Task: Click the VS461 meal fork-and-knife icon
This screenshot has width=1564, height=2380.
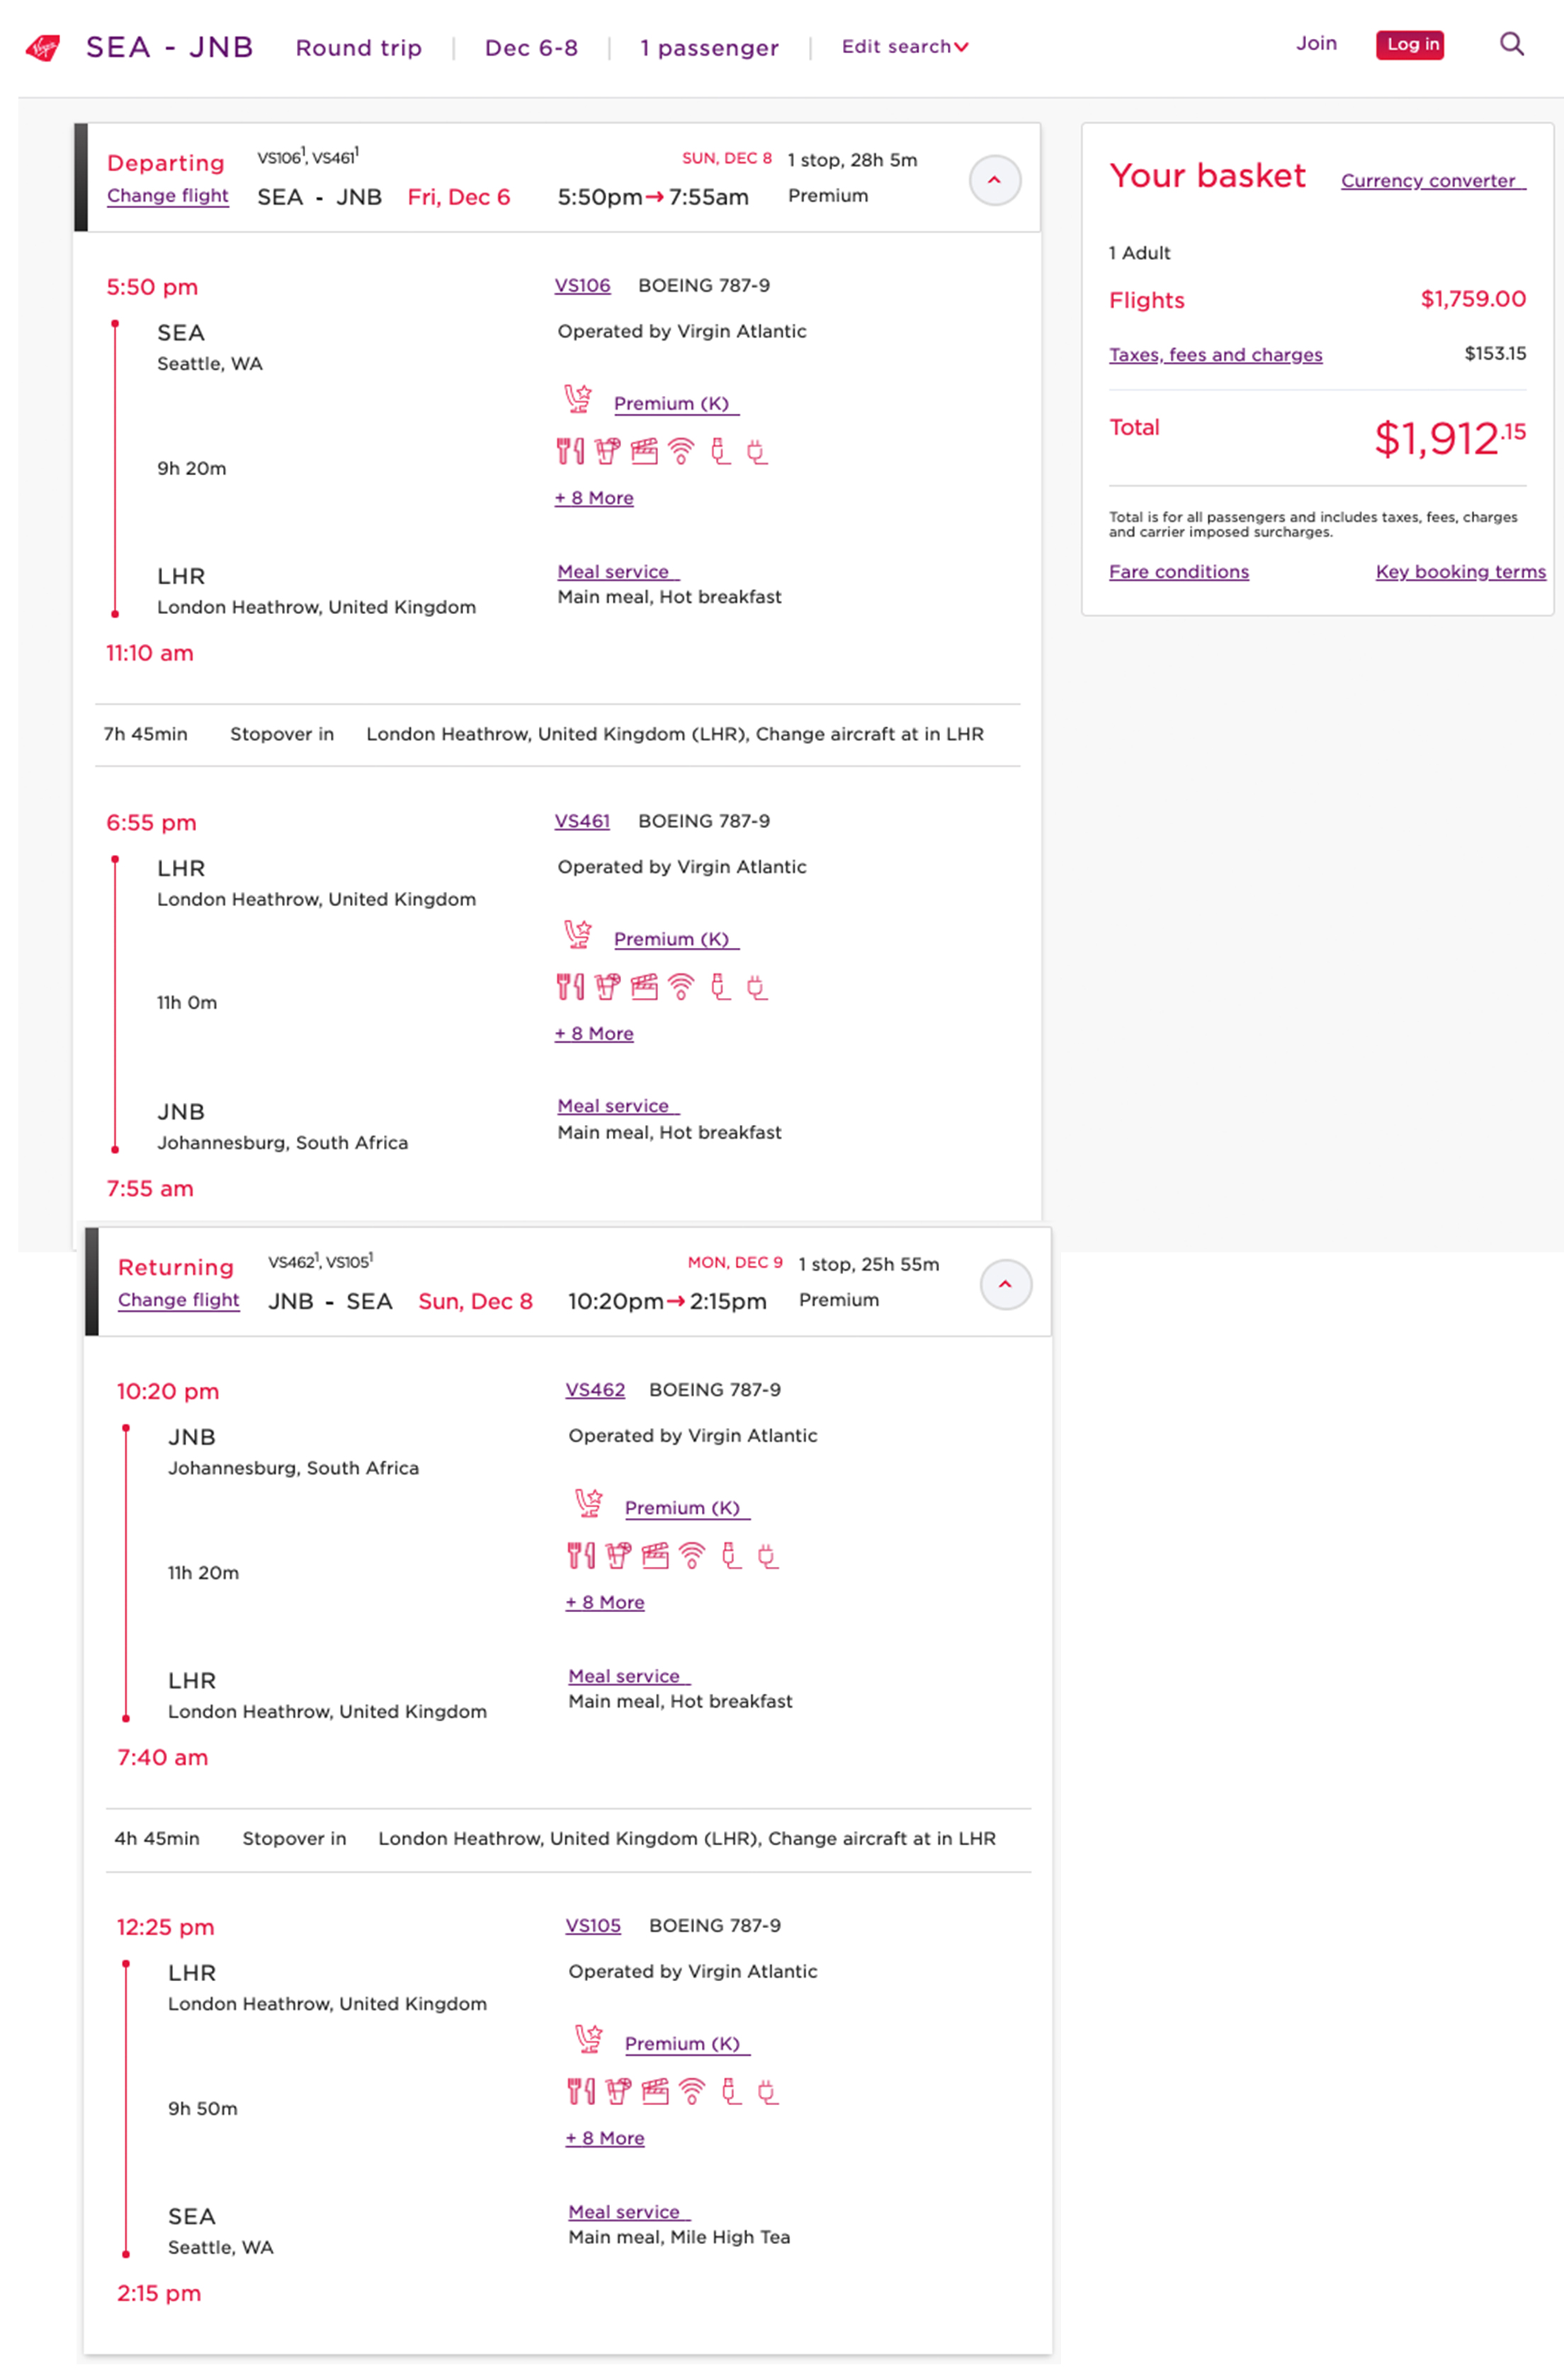Action: tap(570, 987)
